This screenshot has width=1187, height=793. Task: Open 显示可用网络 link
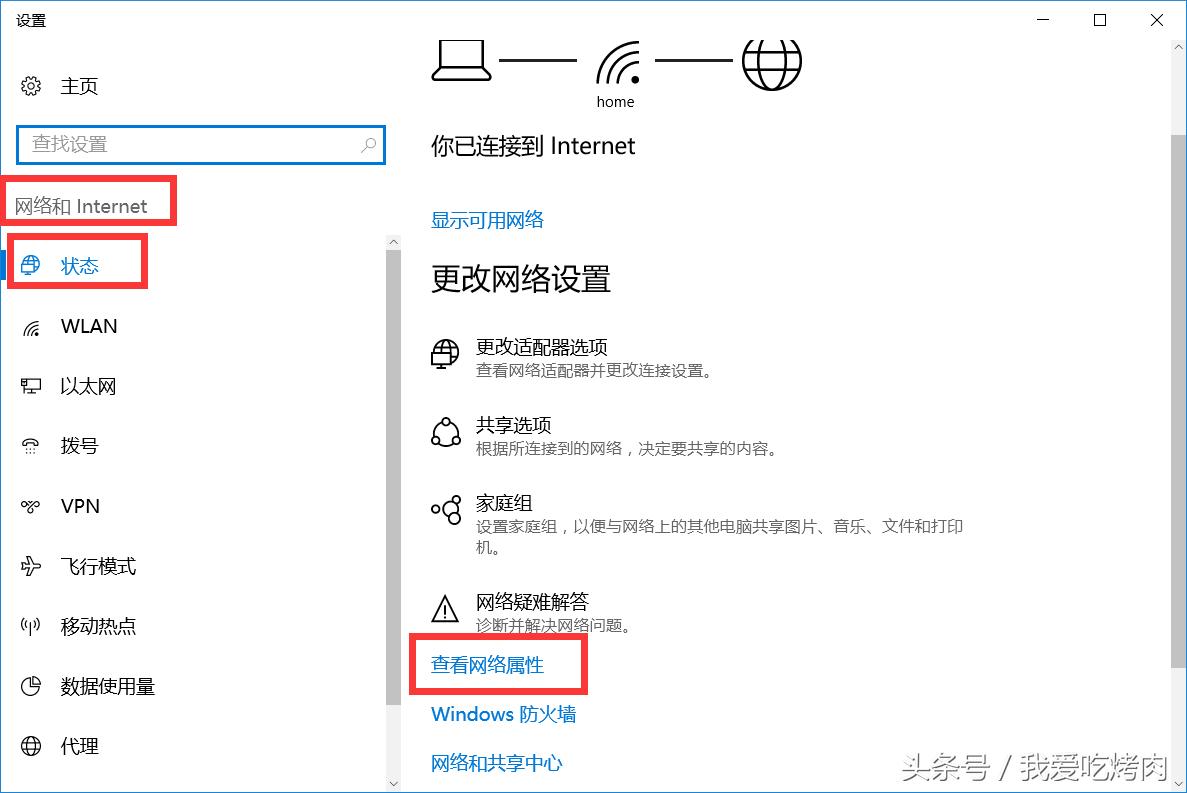[x=487, y=220]
